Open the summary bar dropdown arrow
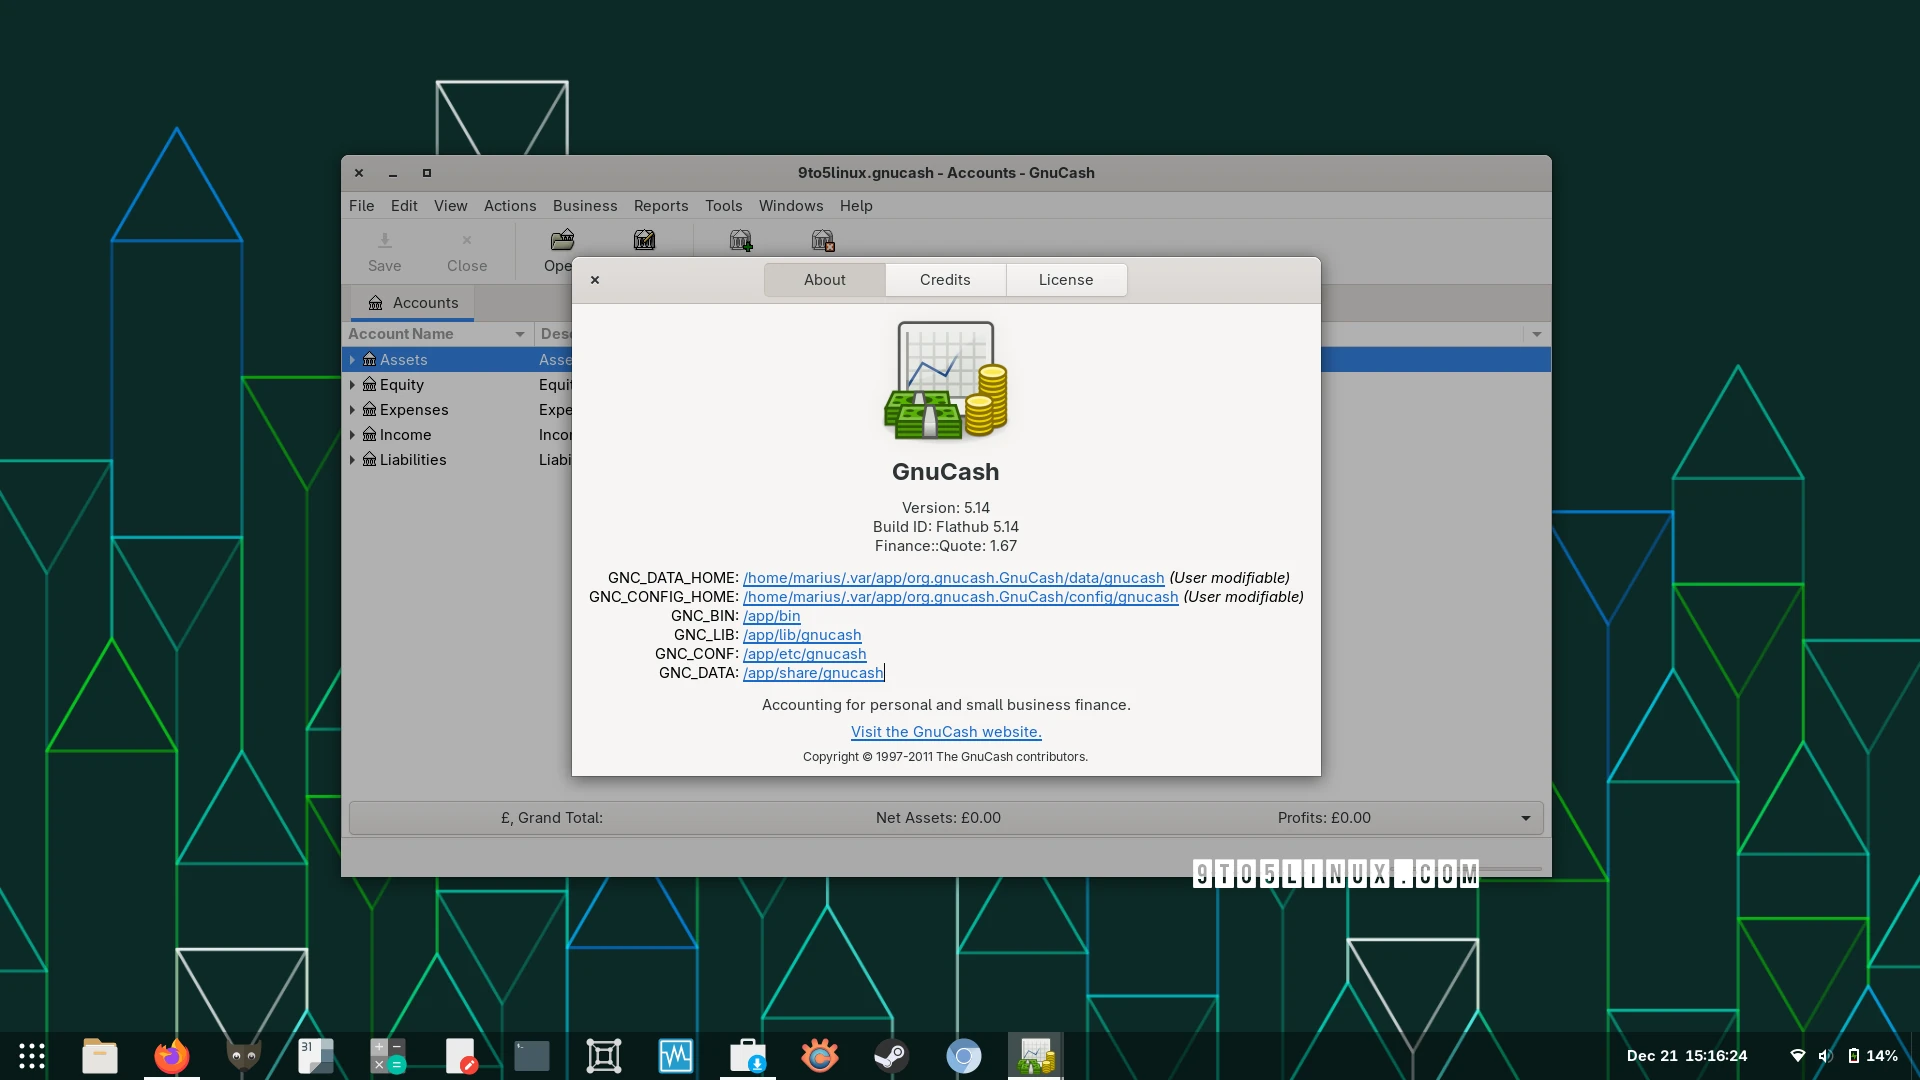The image size is (1920, 1080). point(1525,818)
